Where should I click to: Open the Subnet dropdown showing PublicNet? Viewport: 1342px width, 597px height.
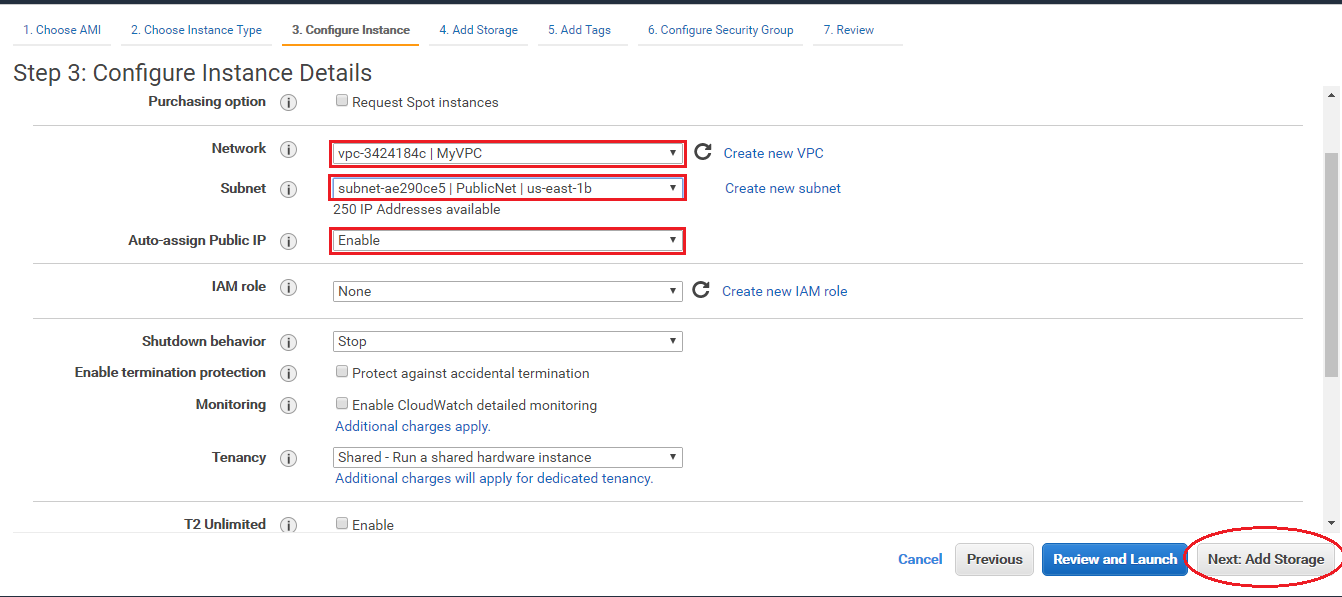click(508, 188)
